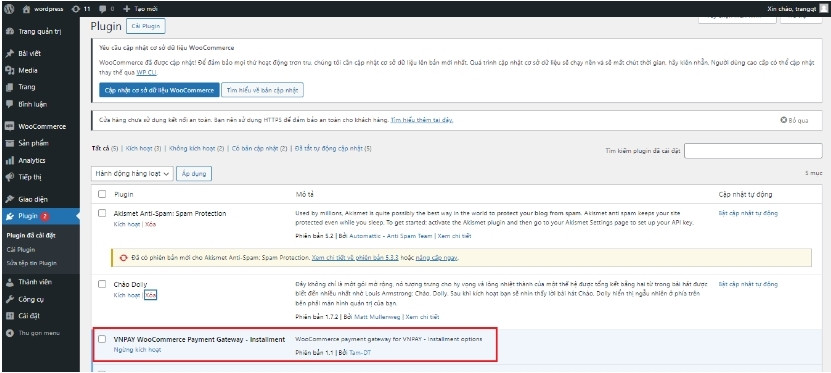Click the Plugin plug icon in sidebar

coord(10,216)
